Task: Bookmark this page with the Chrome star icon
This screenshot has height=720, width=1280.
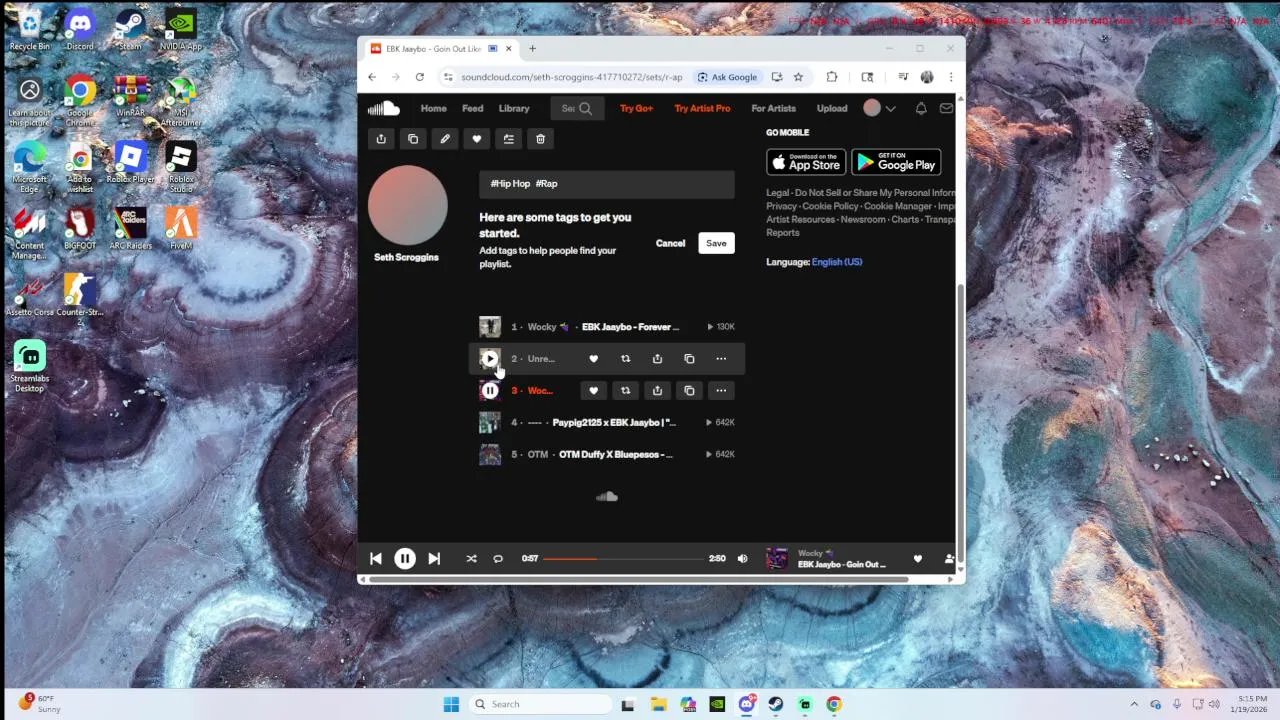Action: pyautogui.click(x=798, y=77)
